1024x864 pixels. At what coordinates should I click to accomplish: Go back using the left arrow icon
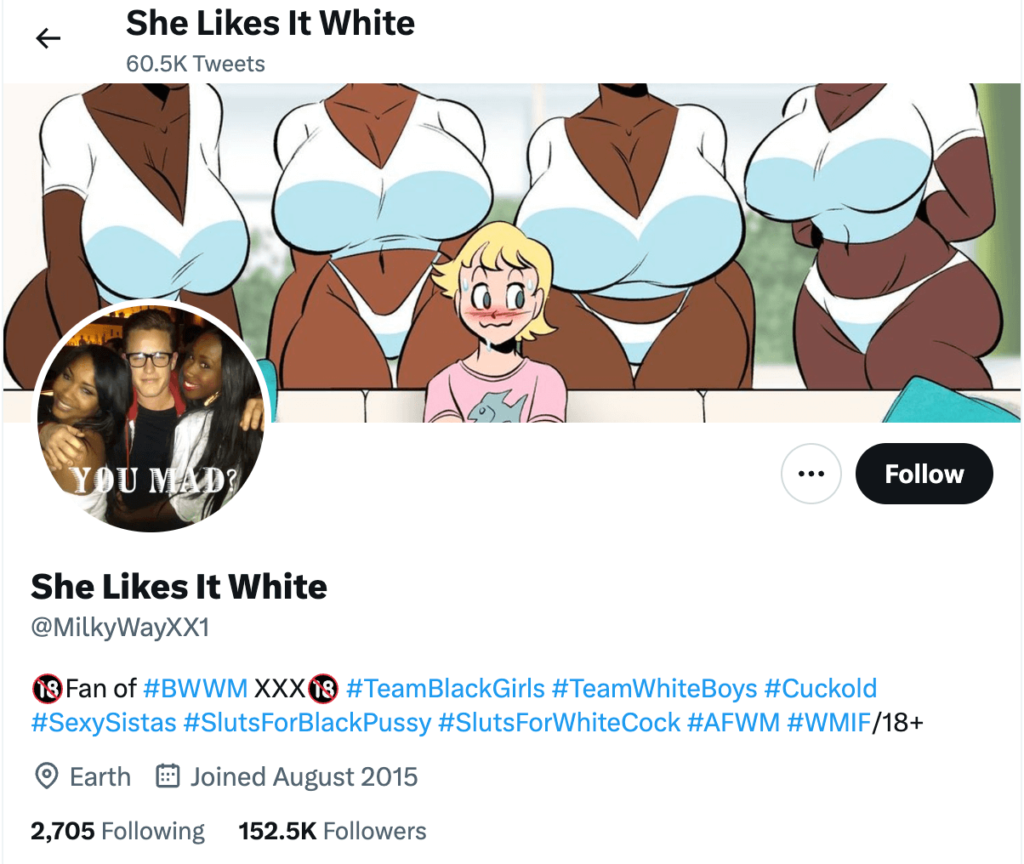(x=48, y=39)
